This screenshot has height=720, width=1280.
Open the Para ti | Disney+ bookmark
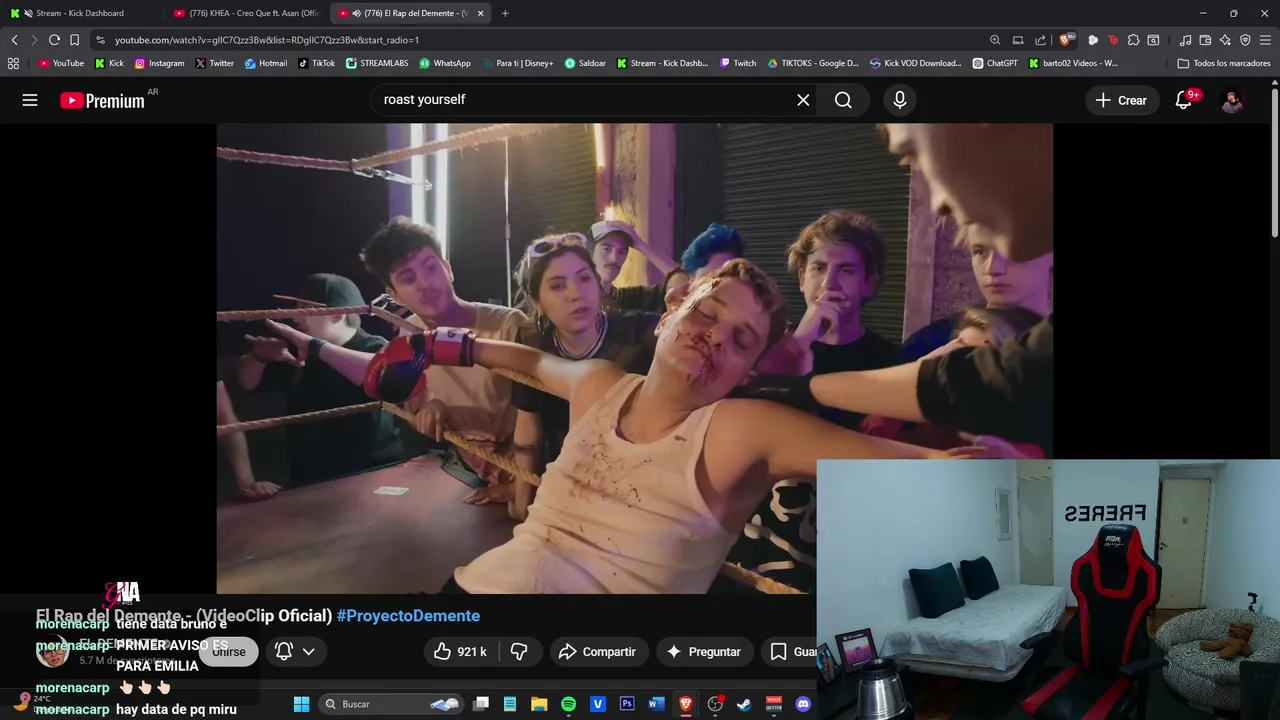coord(517,63)
